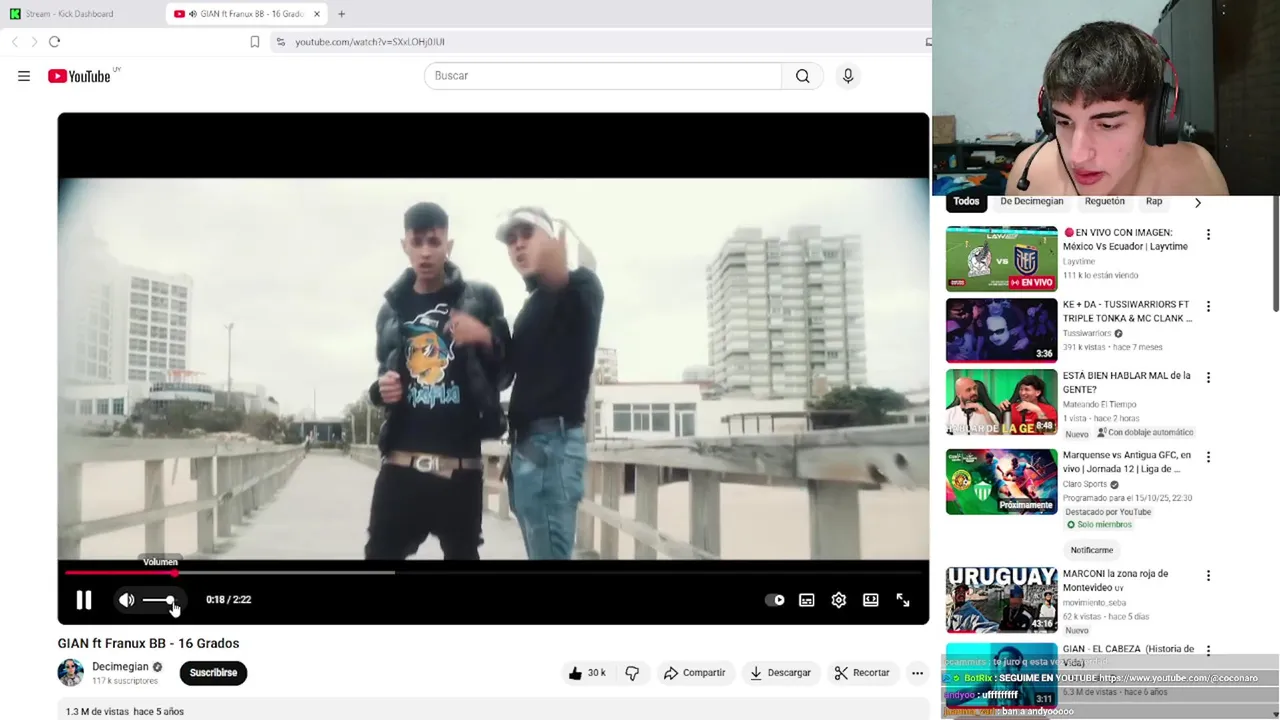Select the Todos filter chip
This screenshot has height=720, width=1280.
tap(966, 201)
